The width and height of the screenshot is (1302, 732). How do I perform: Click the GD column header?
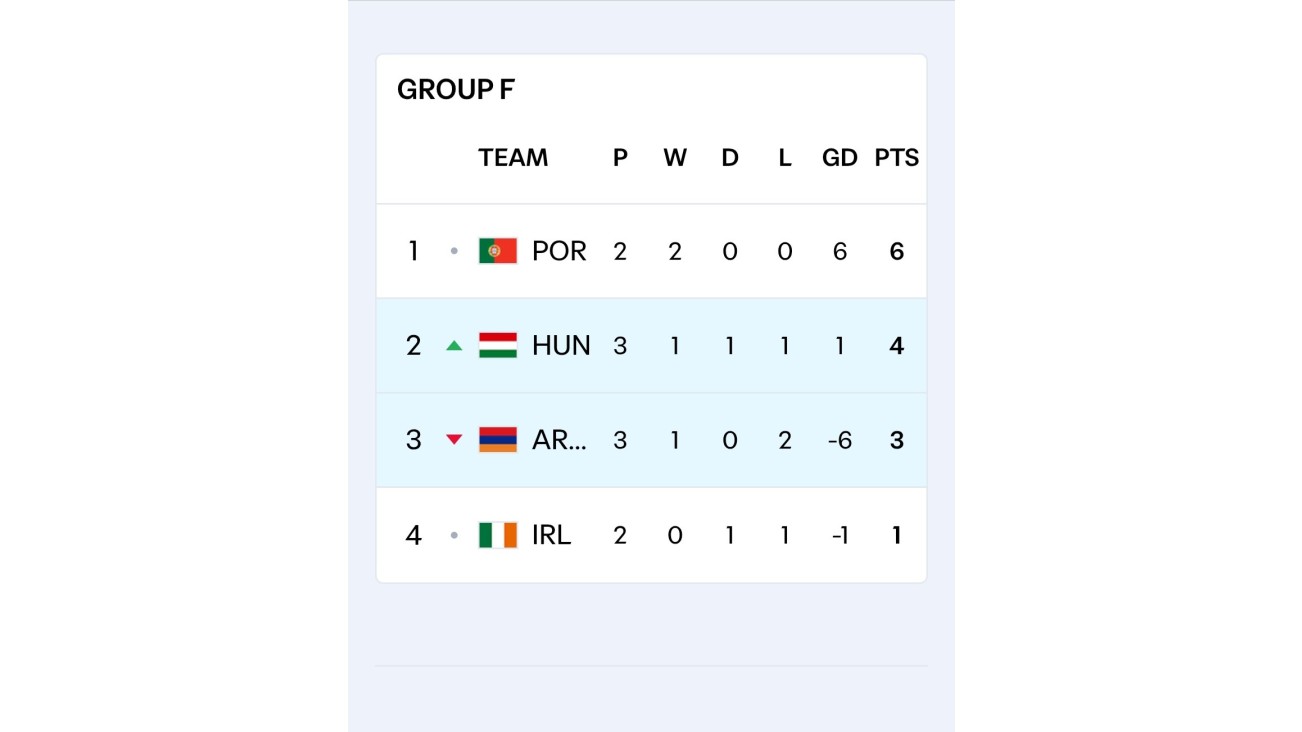click(839, 158)
